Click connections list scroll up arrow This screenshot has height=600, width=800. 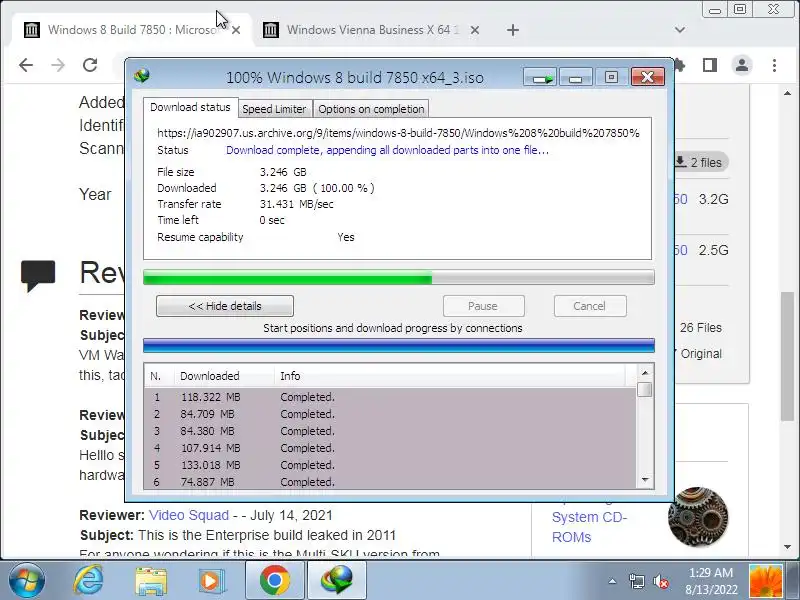coord(645,373)
